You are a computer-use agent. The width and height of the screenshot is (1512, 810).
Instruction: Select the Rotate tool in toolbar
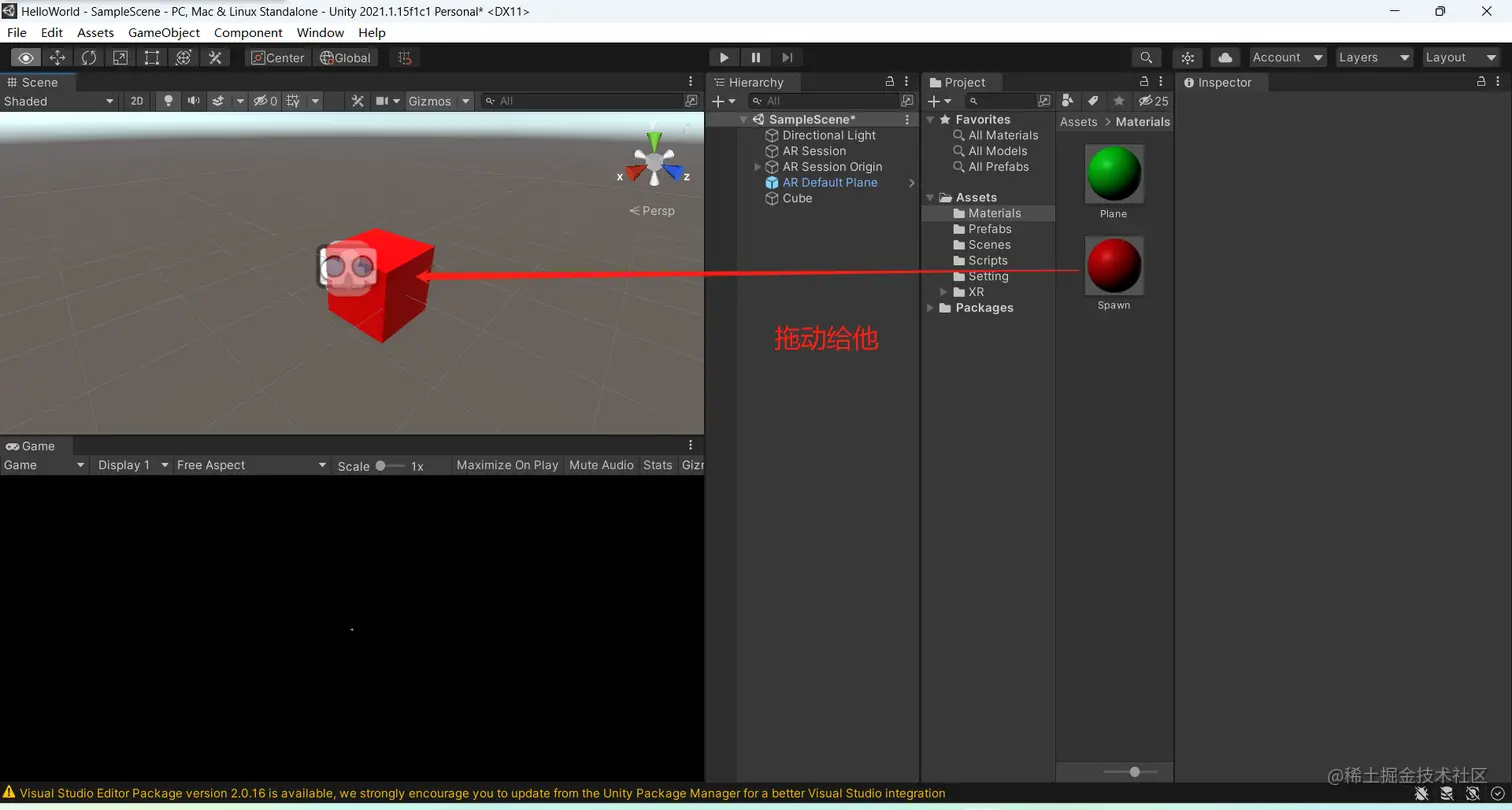(x=89, y=58)
